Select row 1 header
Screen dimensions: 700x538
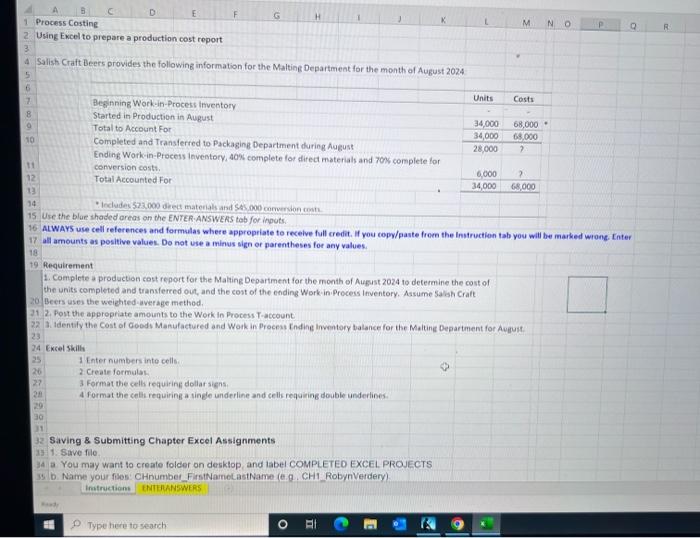[x=26, y=22]
